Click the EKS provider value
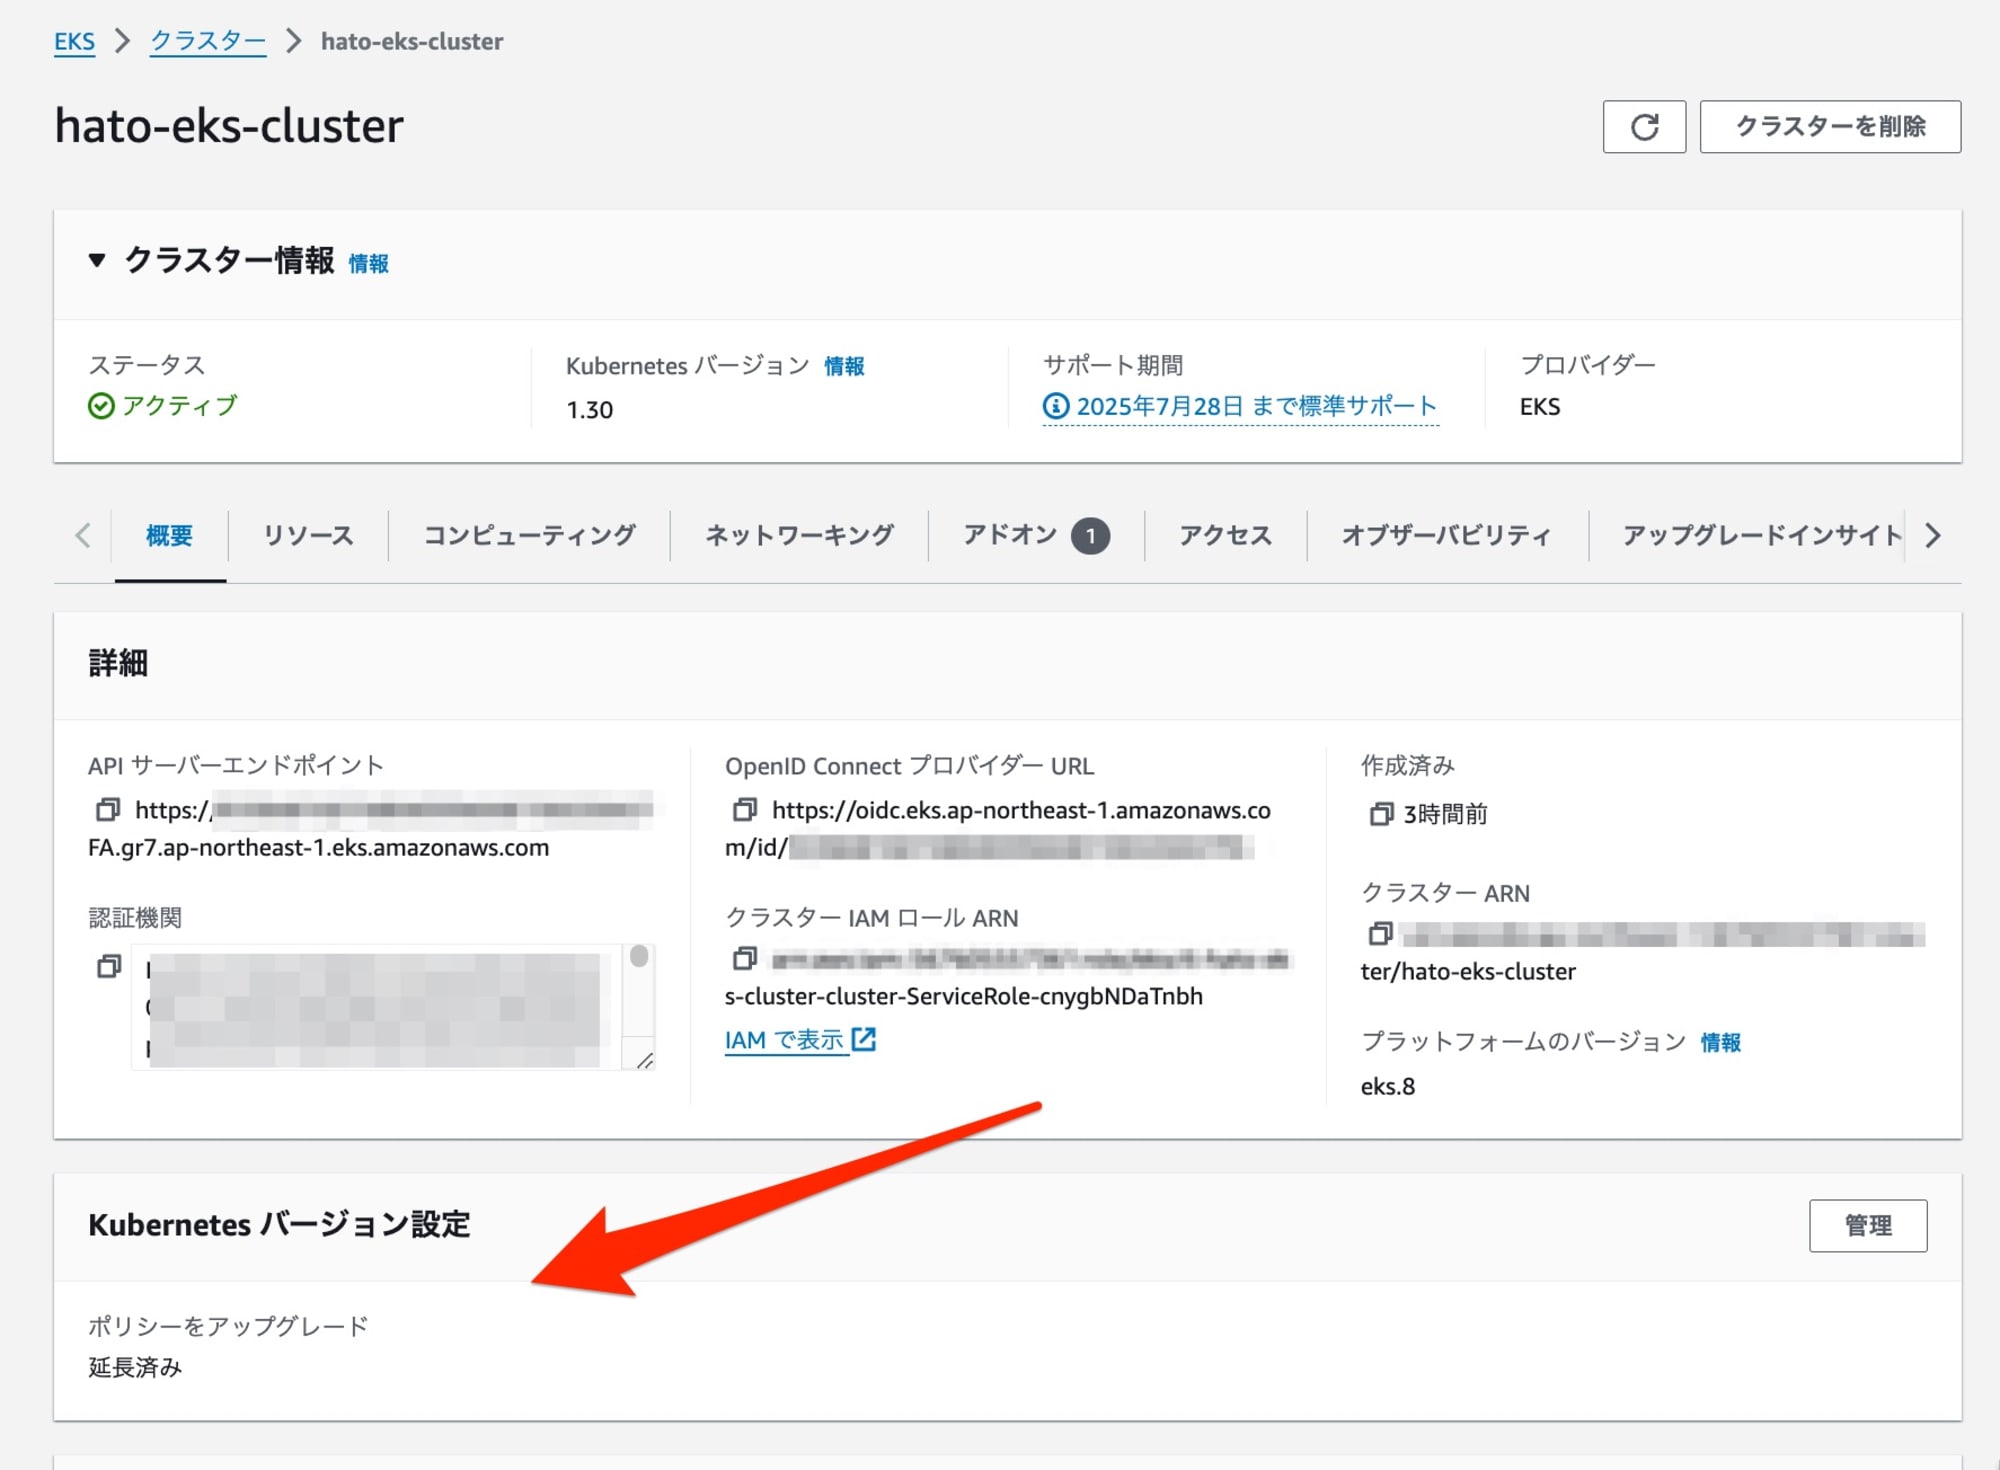The height and width of the screenshot is (1470, 2000). (1540, 407)
